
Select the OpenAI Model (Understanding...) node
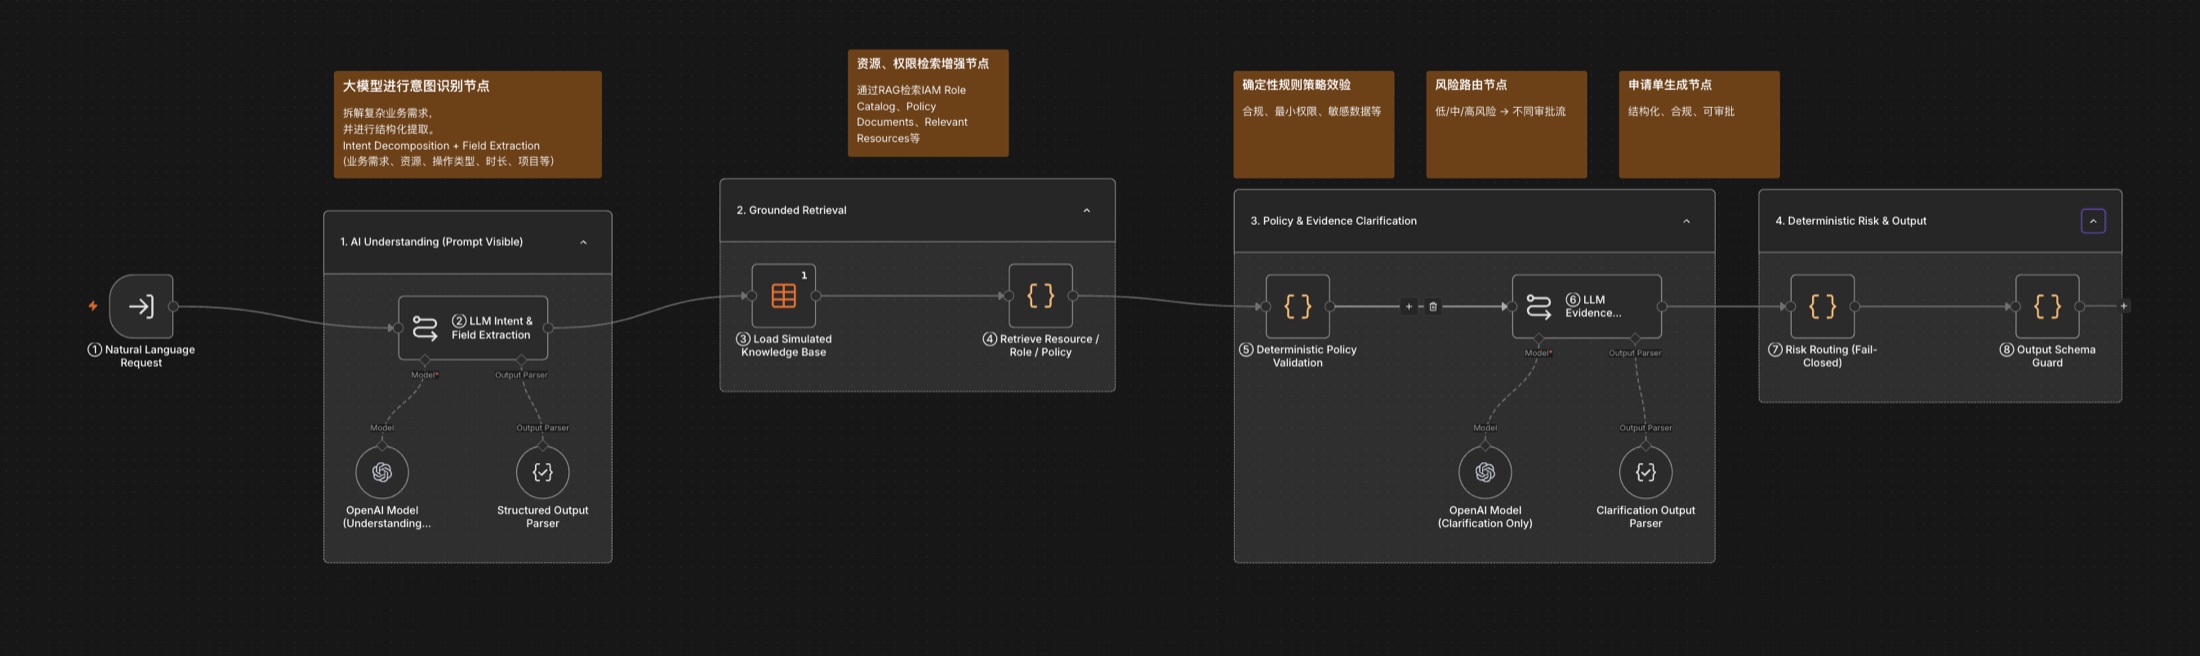(x=382, y=472)
